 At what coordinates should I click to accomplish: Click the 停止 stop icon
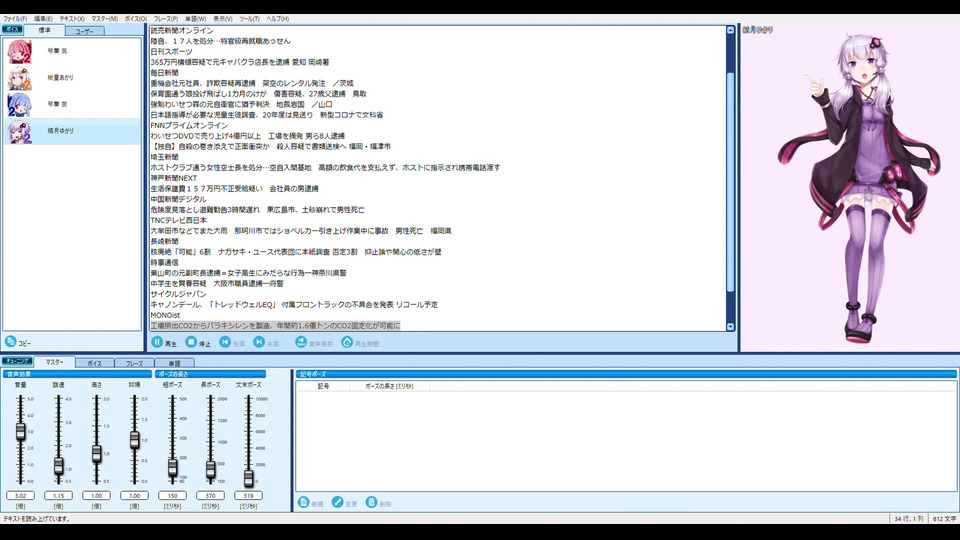(x=191, y=342)
